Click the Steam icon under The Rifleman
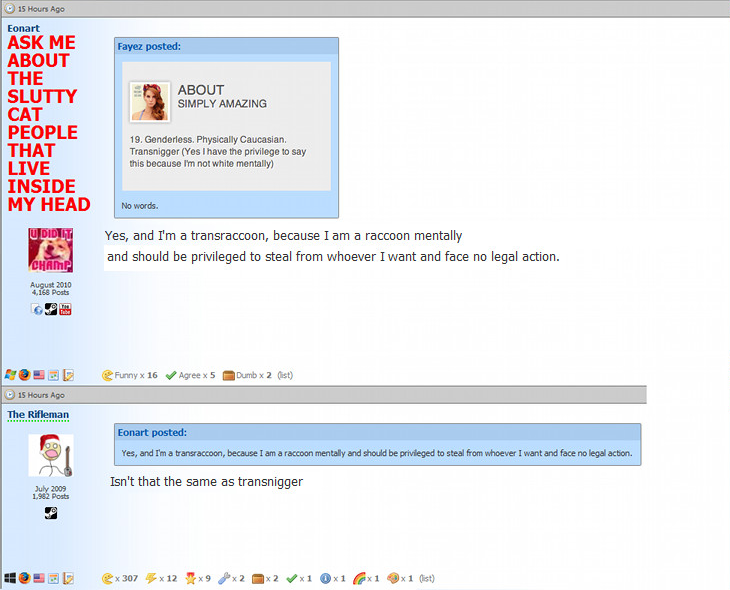This screenshot has width=730, height=590. (x=51, y=513)
